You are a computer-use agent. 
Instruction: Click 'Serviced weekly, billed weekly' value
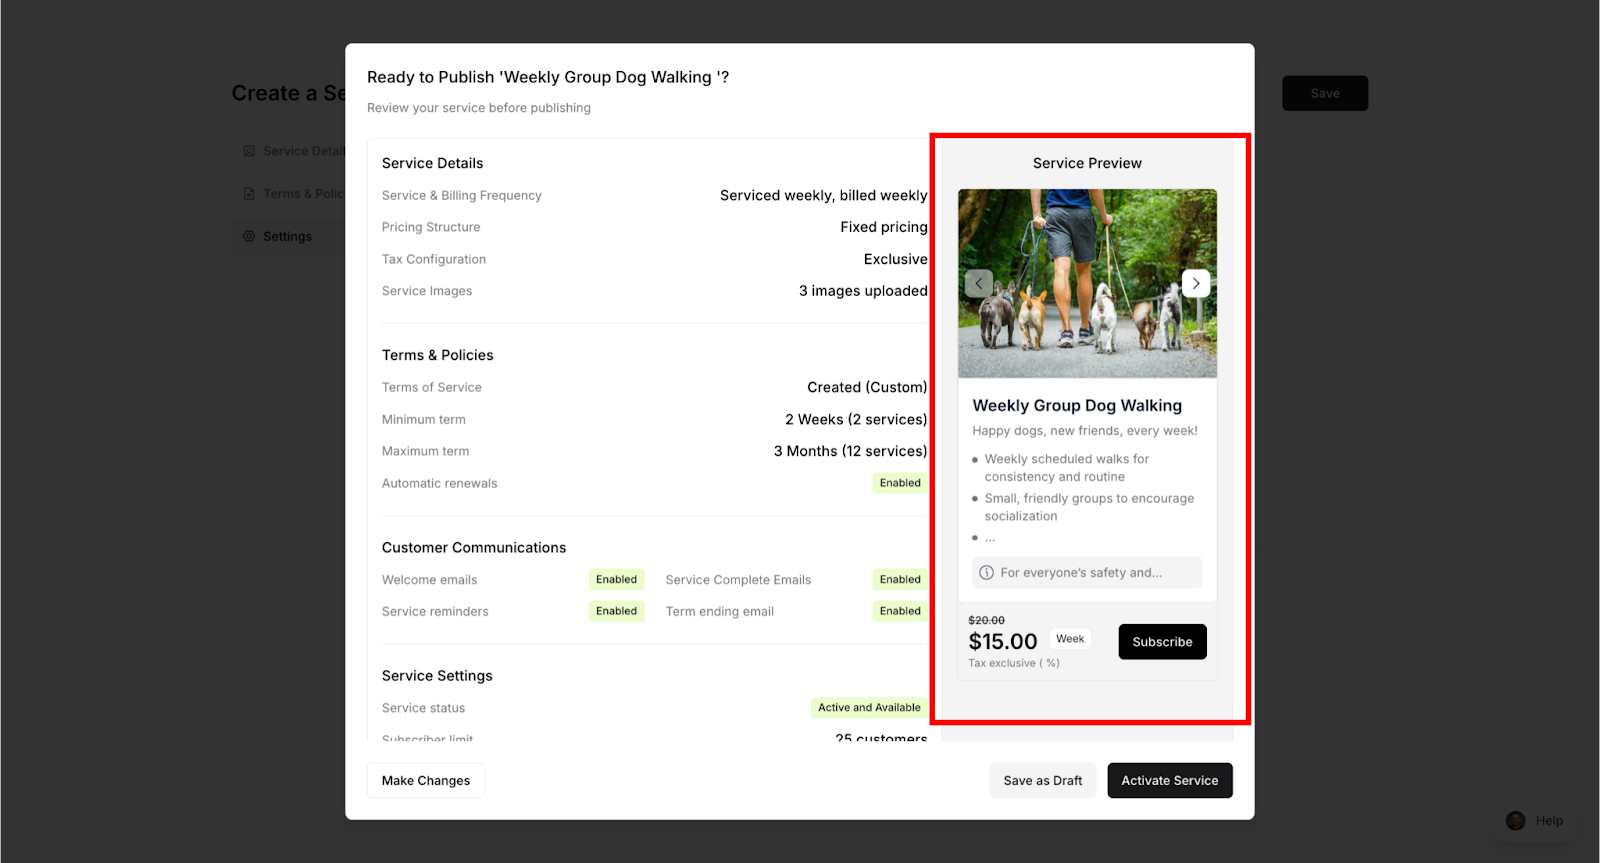coord(823,196)
